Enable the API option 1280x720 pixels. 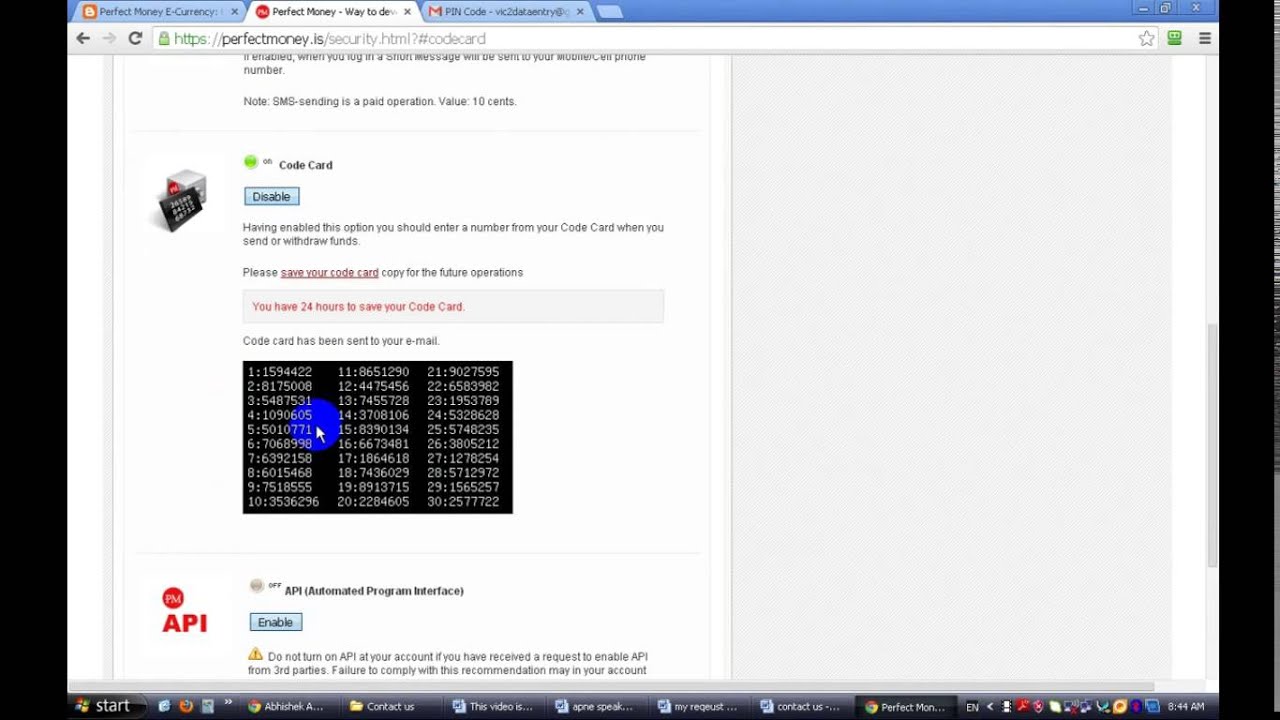[275, 622]
